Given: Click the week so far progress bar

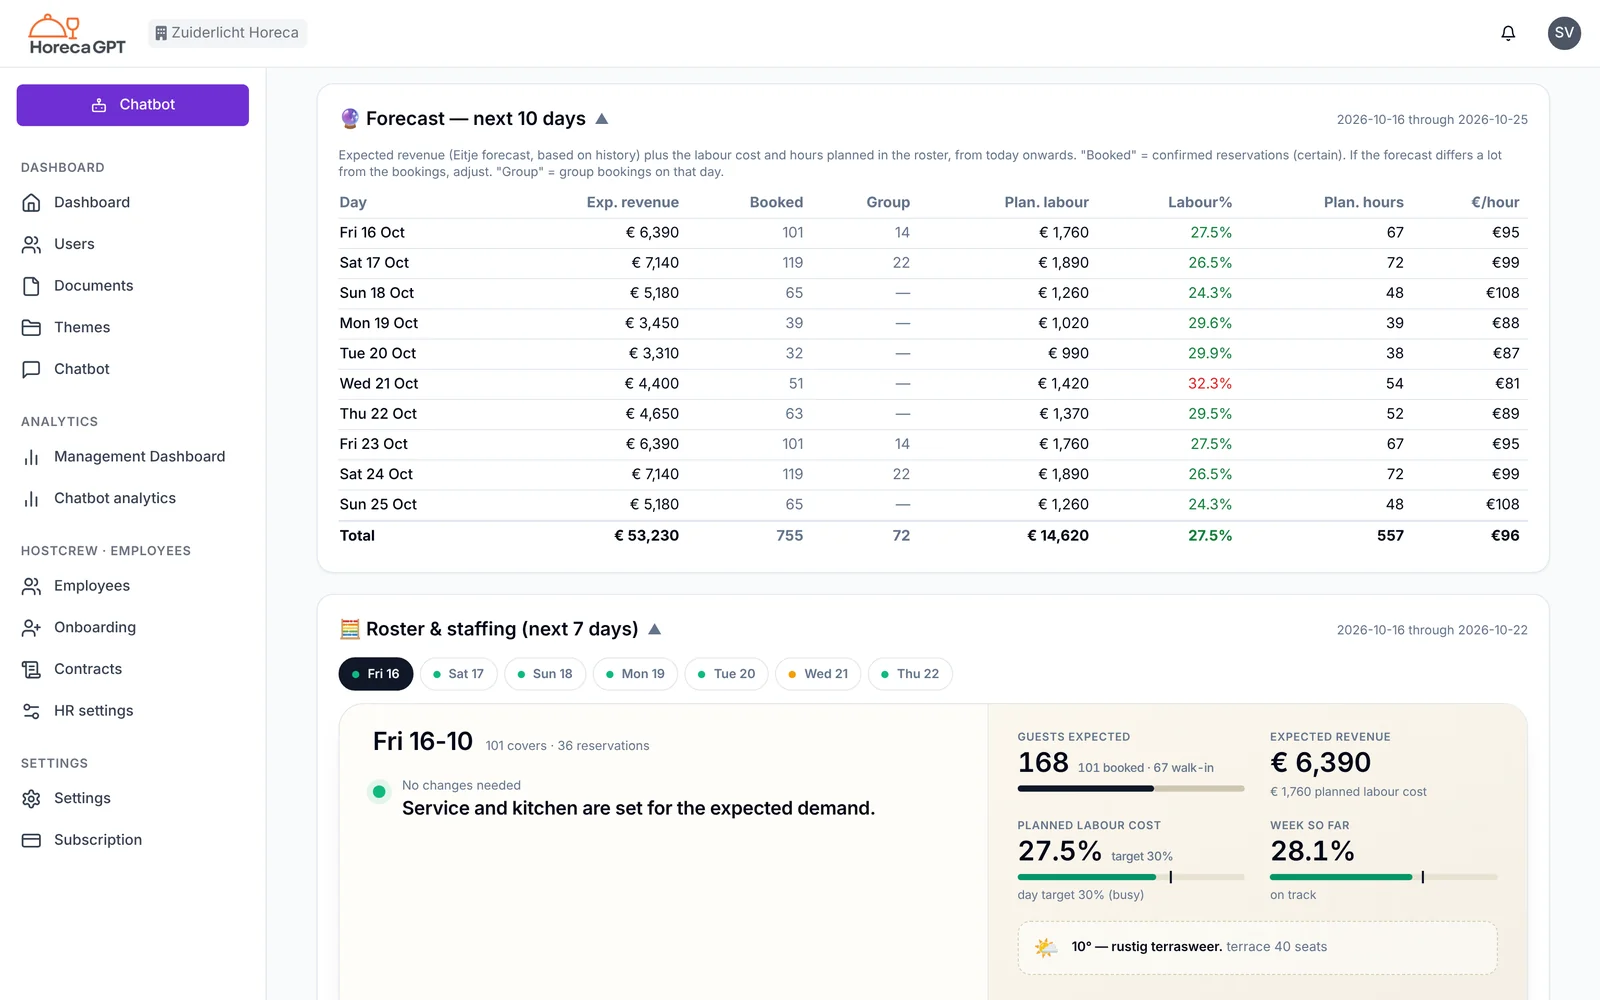Looking at the screenshot, I should pyautogui.click(x=1384, y=877).
